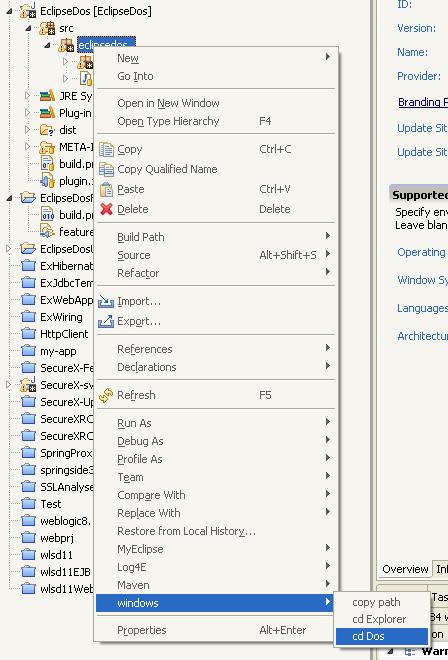
Task: Open the Source submenu
Action: pos(216,255)
